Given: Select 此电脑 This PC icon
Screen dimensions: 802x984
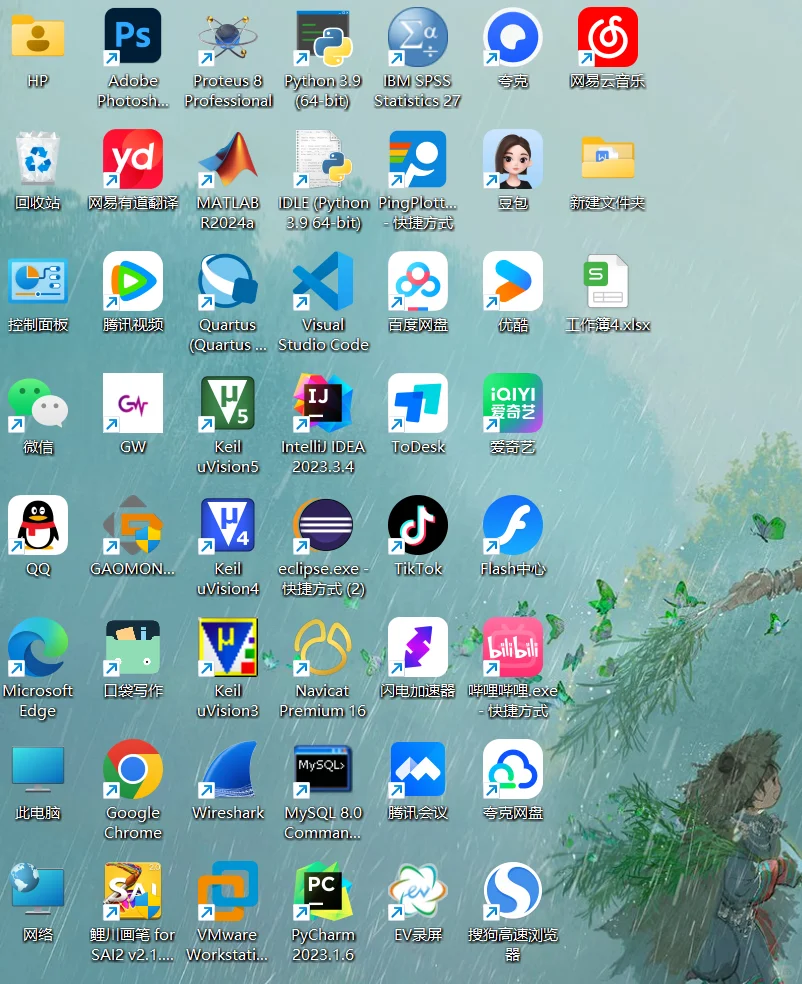Looking at the screenshot, I should point(38,769).
